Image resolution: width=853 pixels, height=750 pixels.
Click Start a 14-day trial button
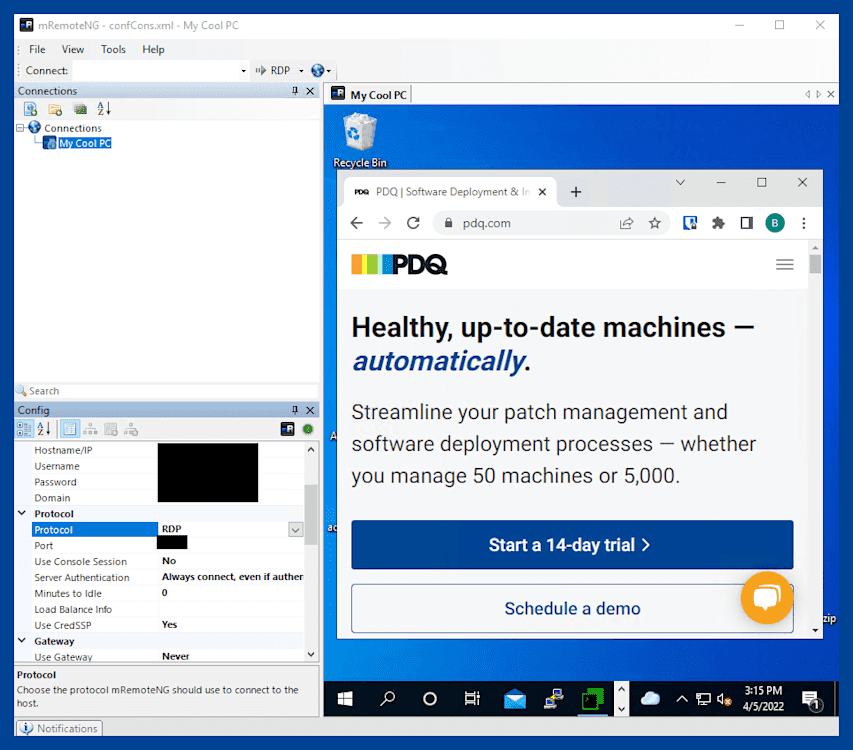coord(572,544)
